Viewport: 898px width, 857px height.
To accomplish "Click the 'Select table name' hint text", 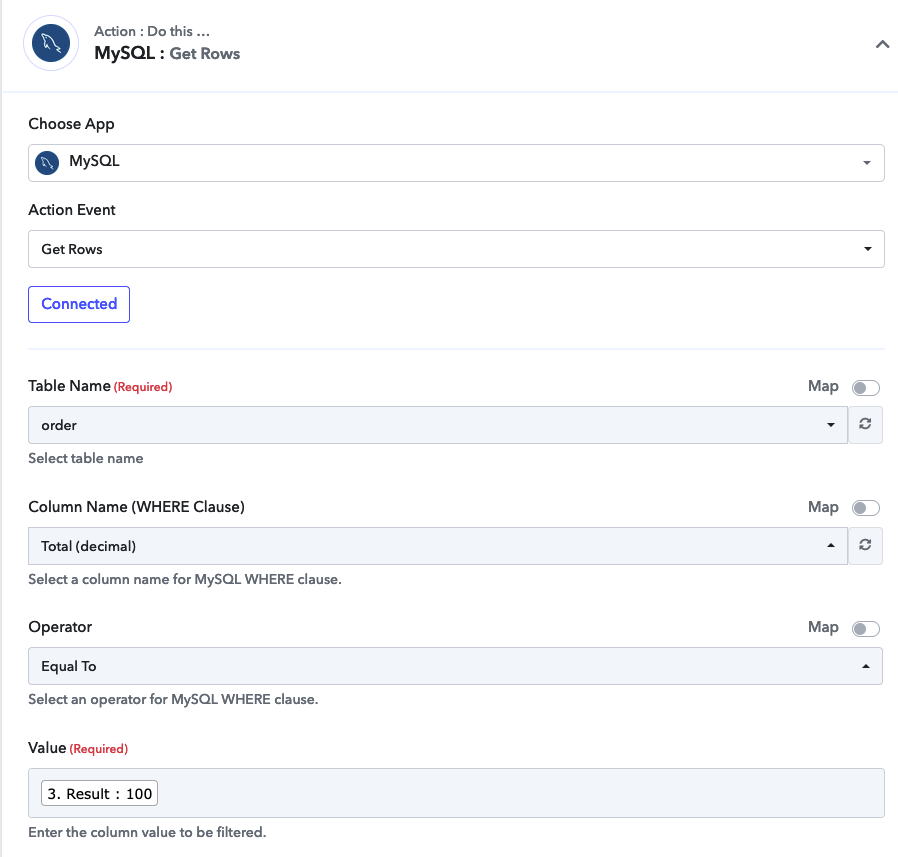I will click(85, 458).
